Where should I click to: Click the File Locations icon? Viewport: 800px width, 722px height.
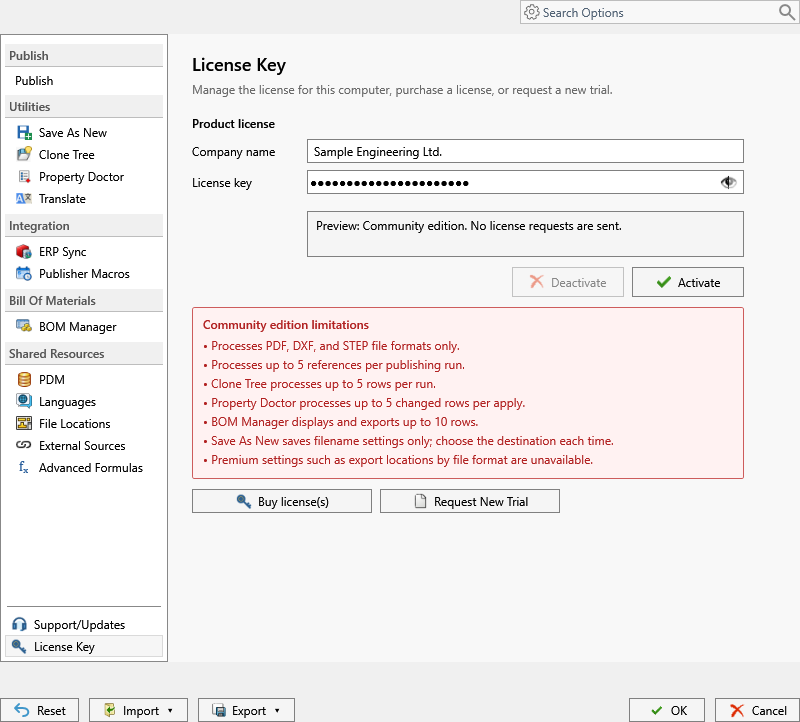click(x=24, y=423)
